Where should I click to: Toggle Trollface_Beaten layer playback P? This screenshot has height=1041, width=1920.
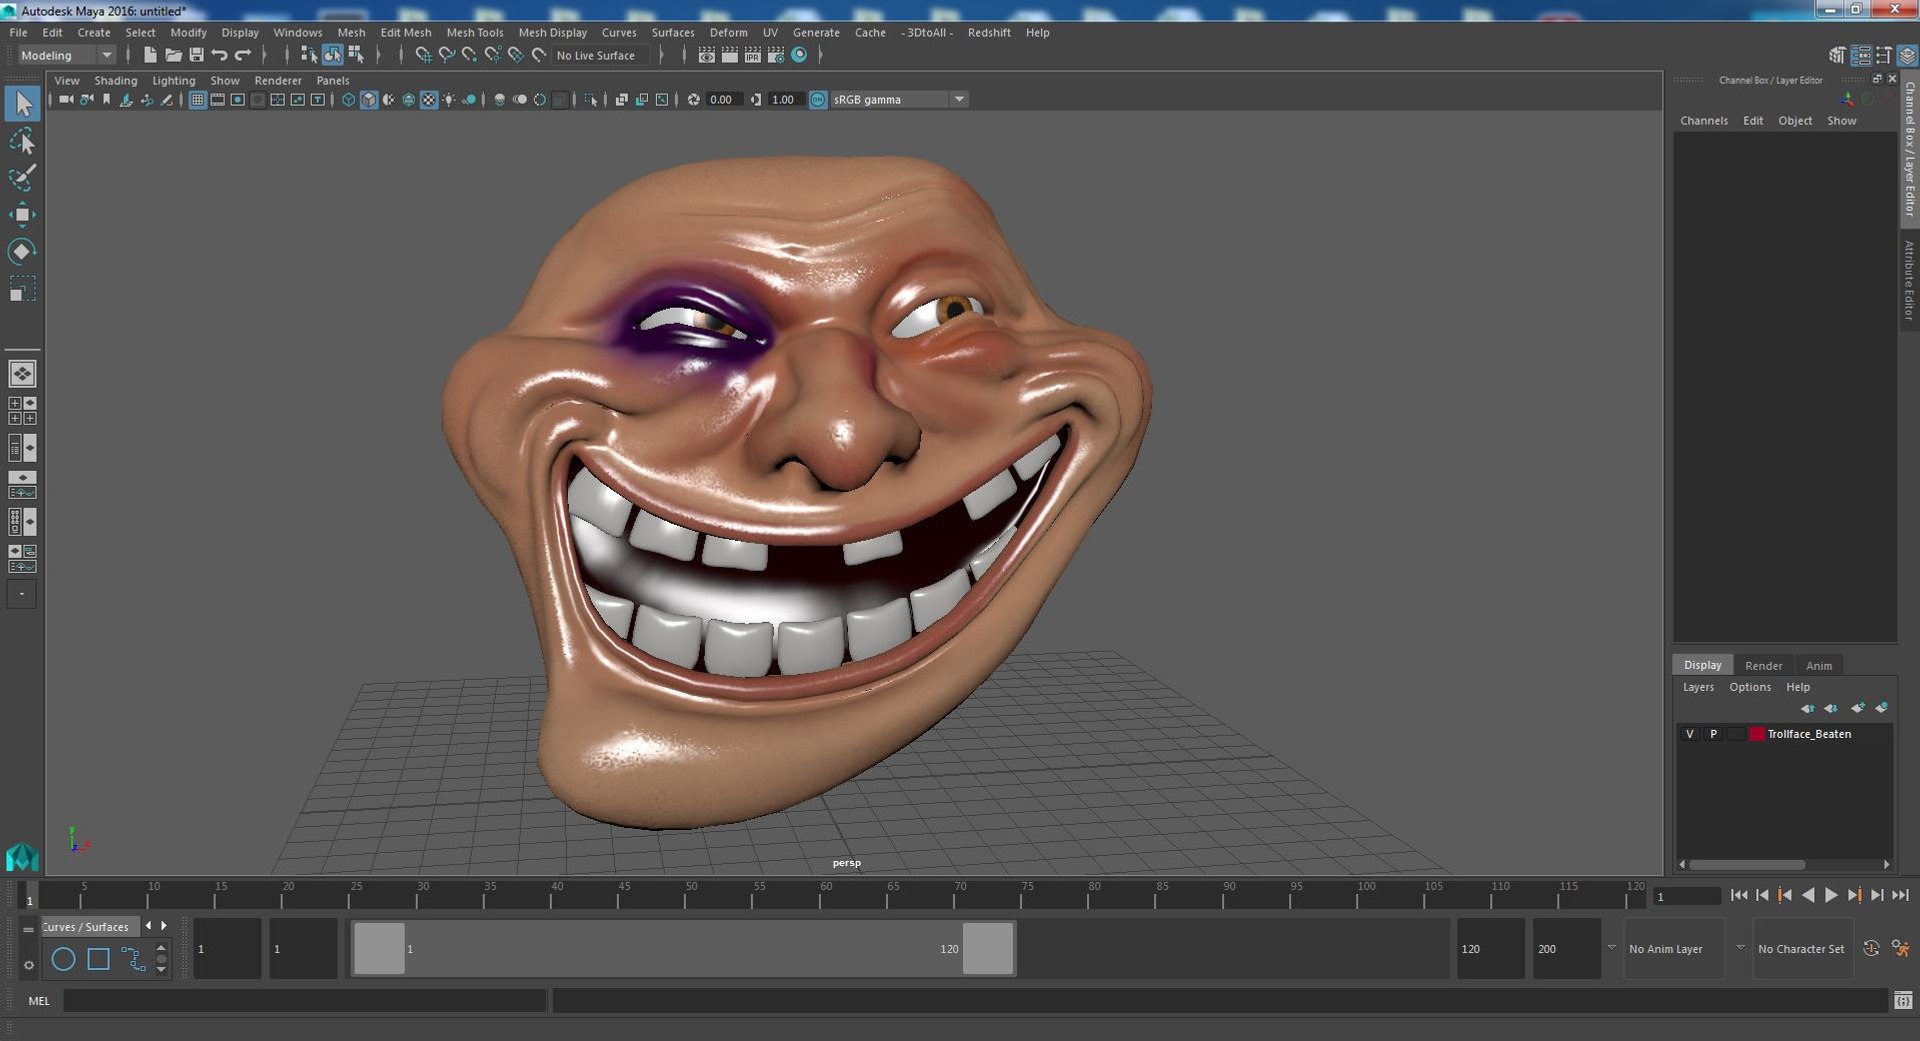(1713, 734)
